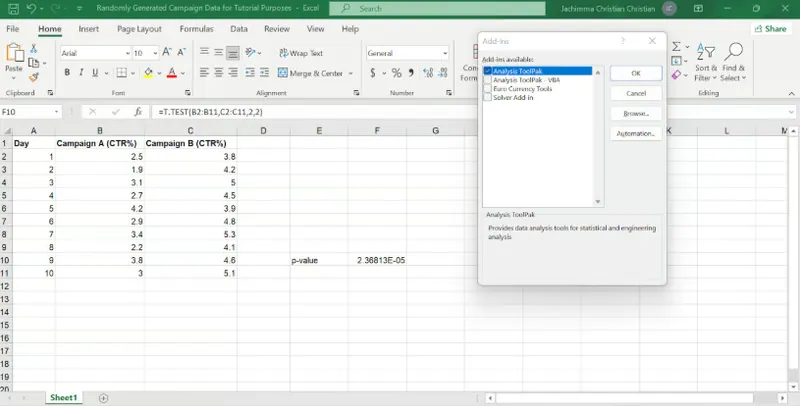Apply bold formatting with the B icon
800x406 pixels.
[67, 73]
